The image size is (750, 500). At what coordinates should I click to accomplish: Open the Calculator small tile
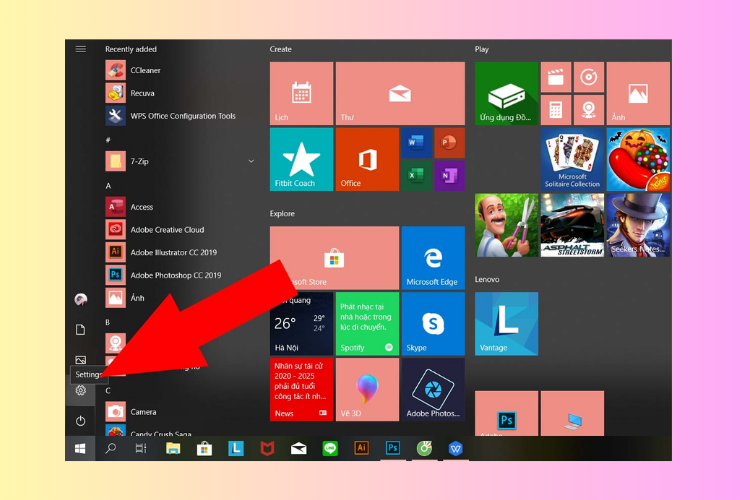coord(556,110)
